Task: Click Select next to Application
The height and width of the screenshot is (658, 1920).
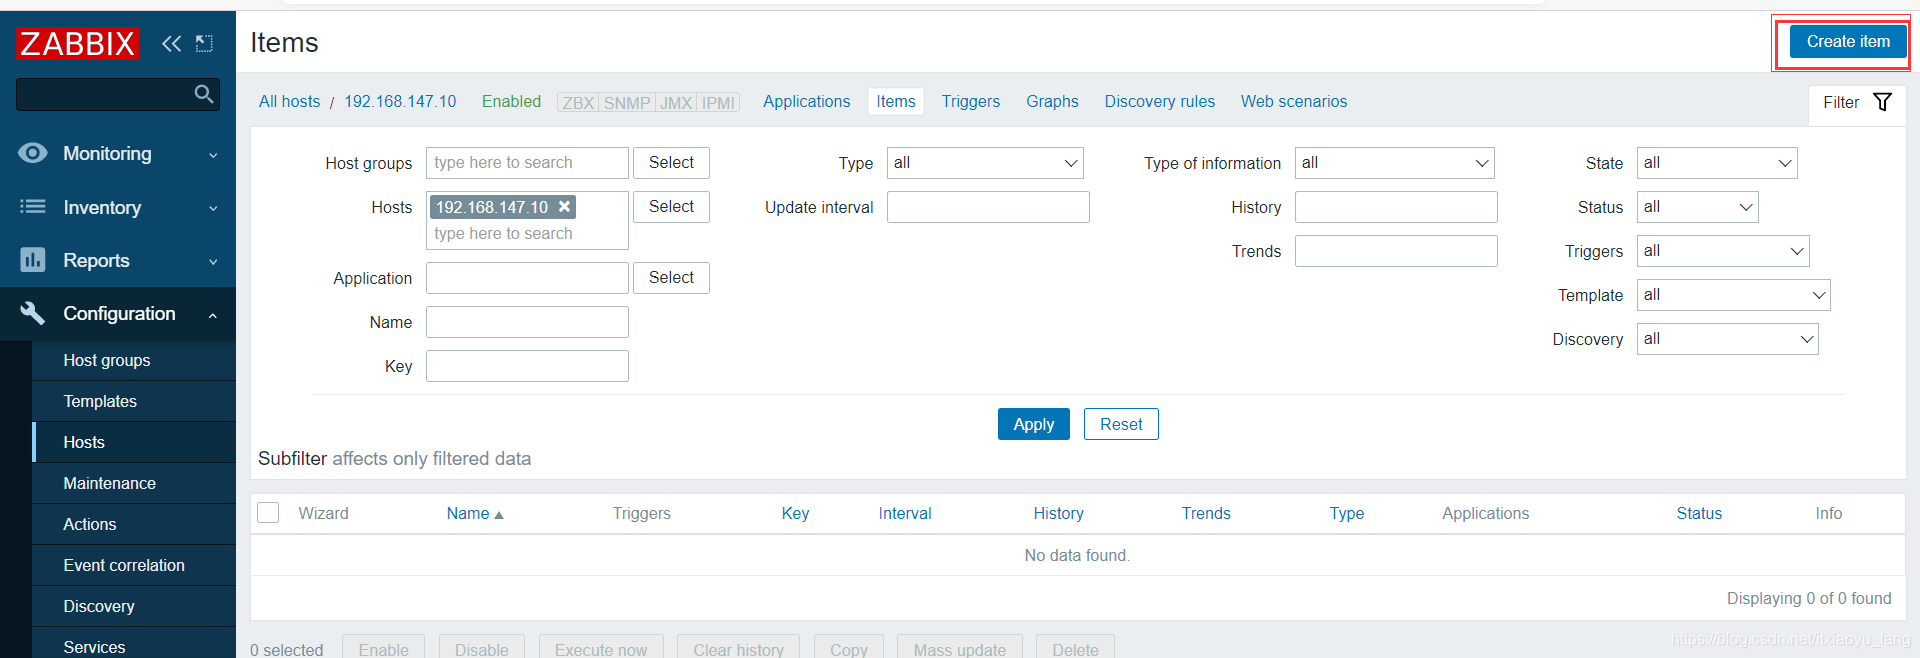Action: tap(671, 278)
